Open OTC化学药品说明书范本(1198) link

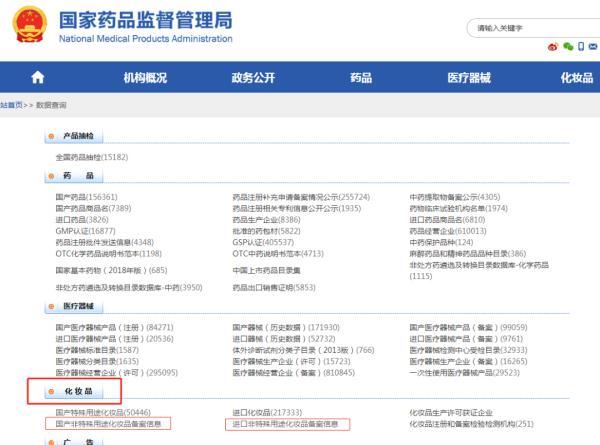[x=109, y=254]
